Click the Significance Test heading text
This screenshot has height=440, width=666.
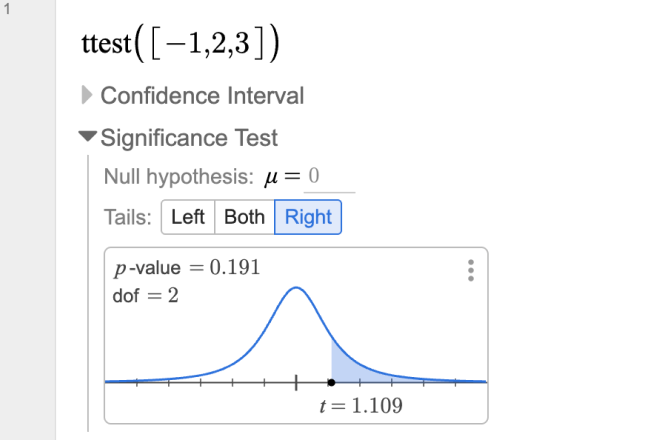click(x=189, y=138)
